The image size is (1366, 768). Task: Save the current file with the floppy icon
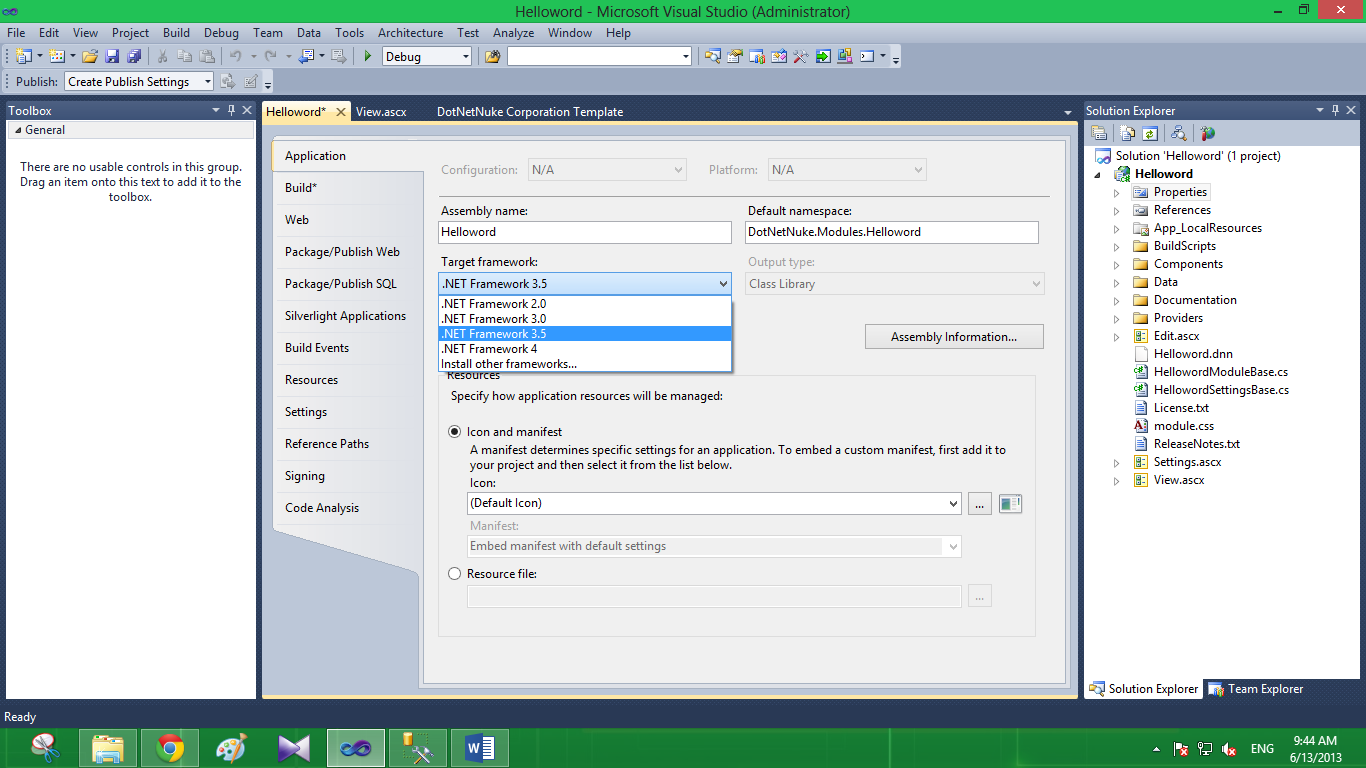tap(112, 56)
